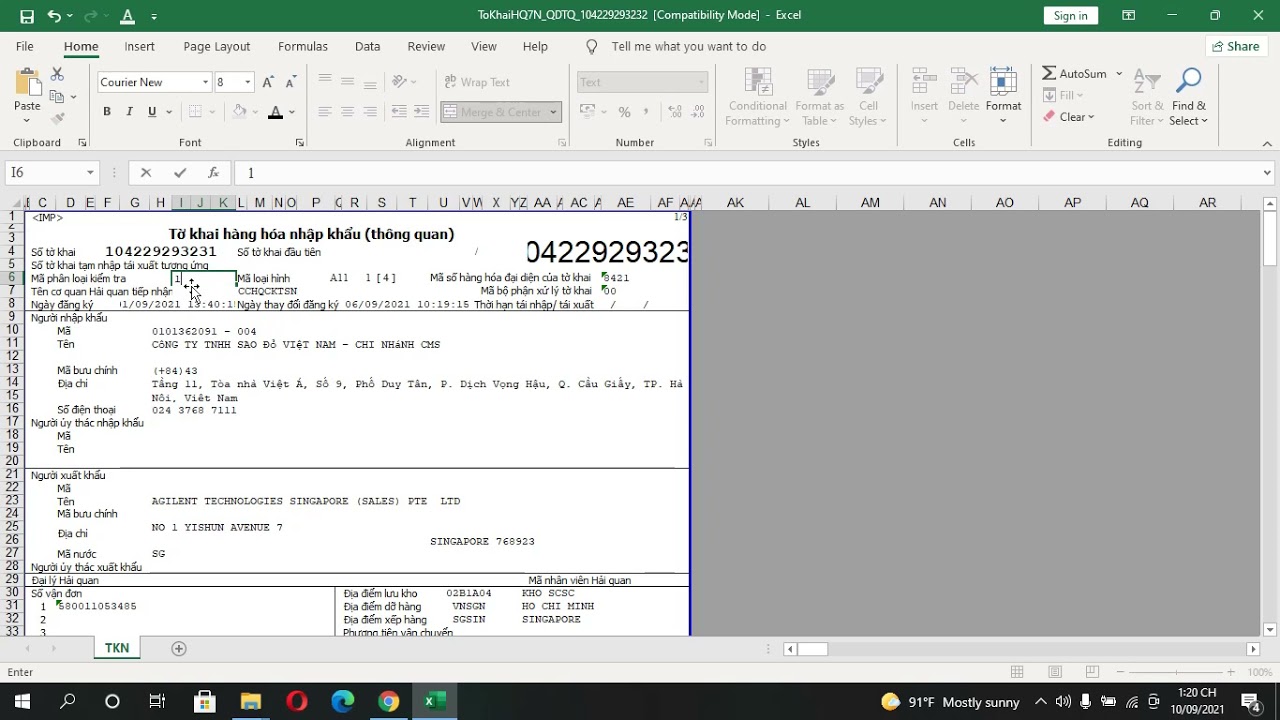Increase decimal places
1280x720 pixels.
click(676, 112)
